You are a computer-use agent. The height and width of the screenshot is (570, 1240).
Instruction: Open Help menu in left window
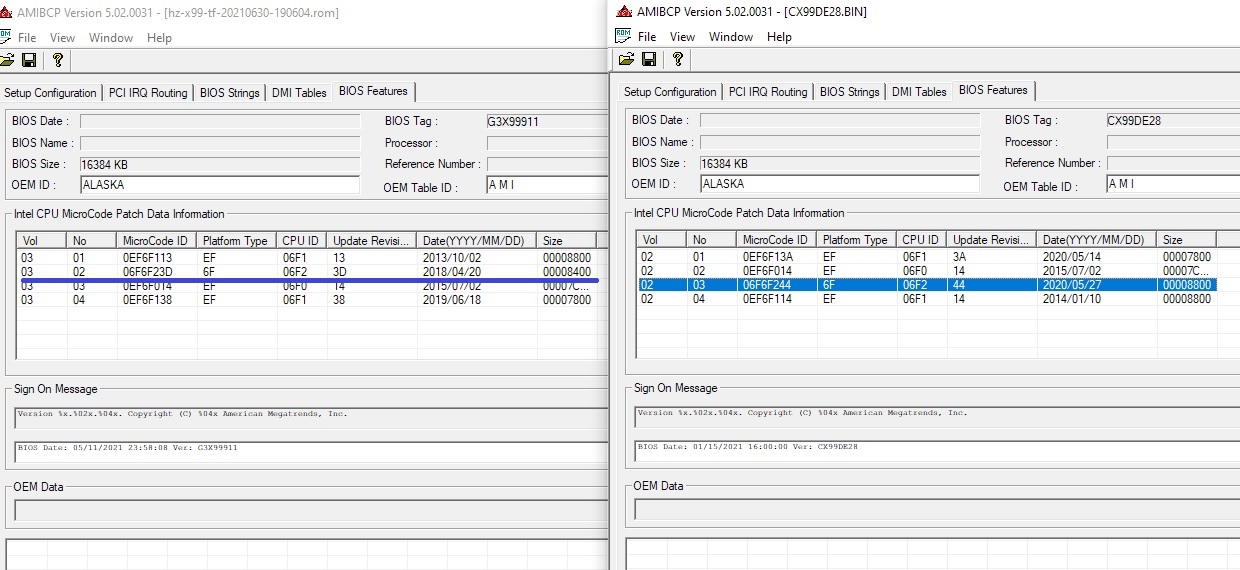(159, 38)
